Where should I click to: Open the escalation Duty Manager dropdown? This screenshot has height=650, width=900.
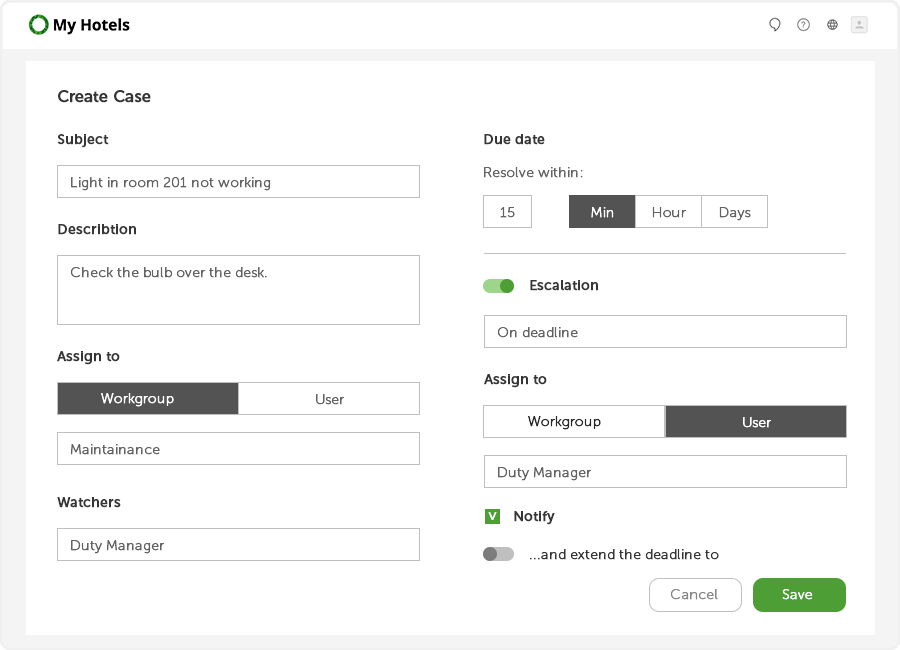665,472
